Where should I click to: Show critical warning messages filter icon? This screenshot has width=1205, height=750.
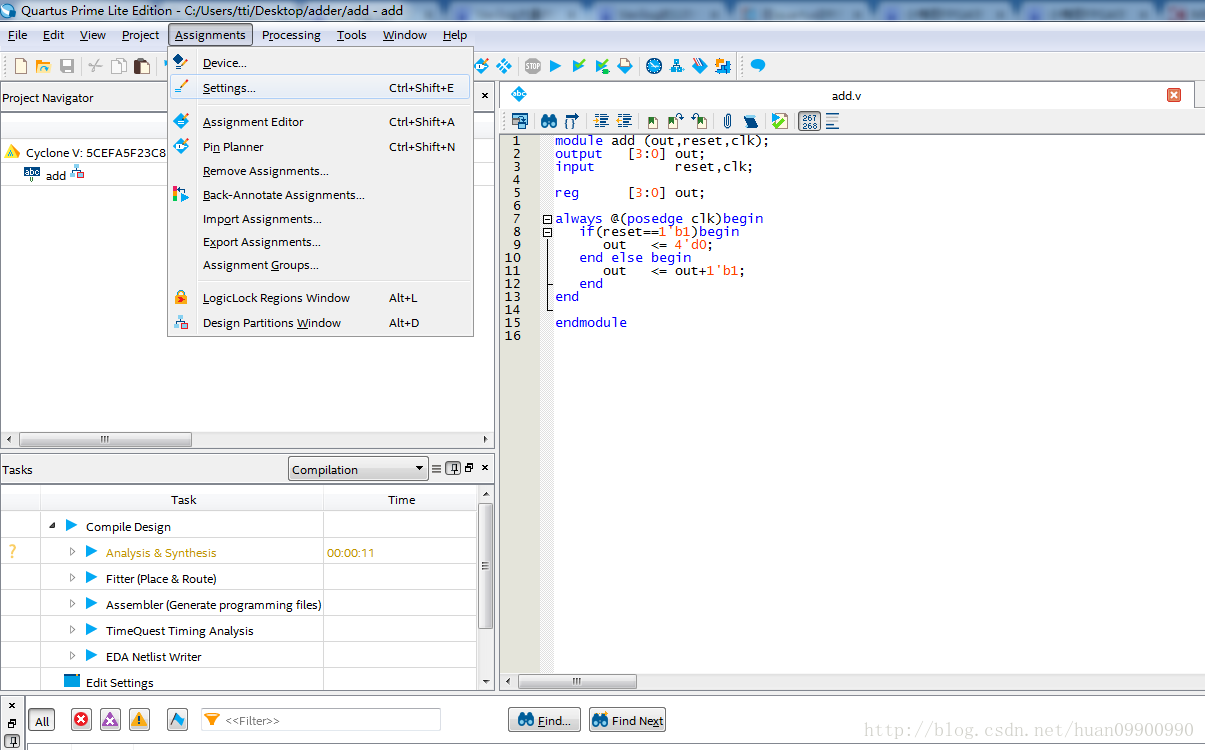110,720
